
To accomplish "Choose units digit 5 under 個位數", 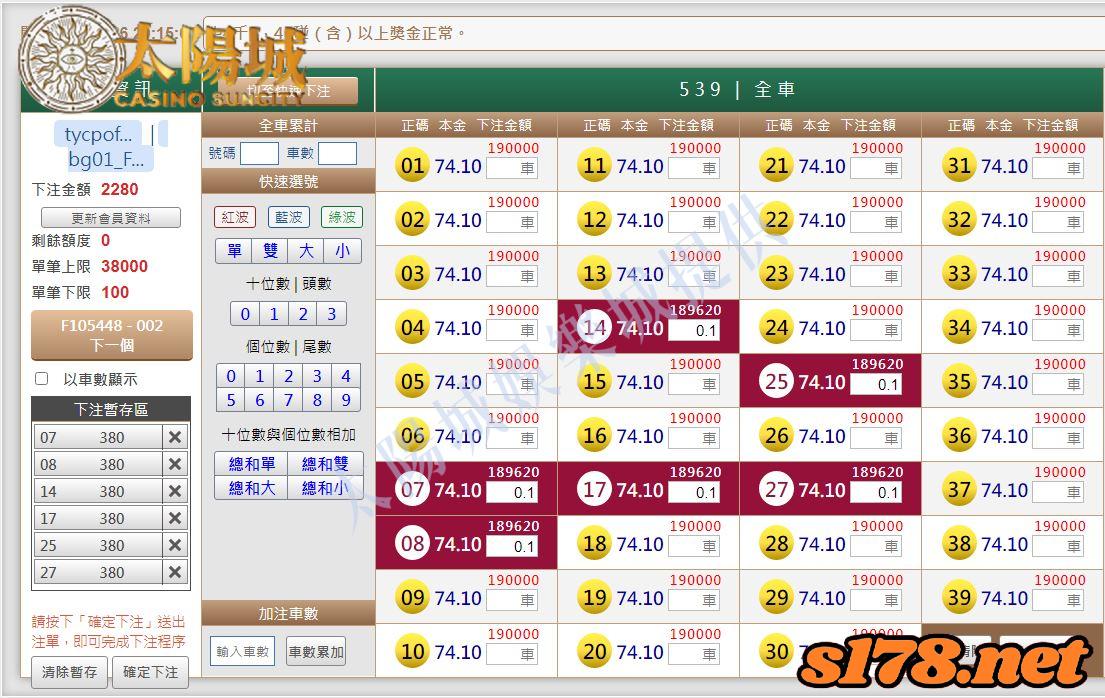I will pos(231,400).
